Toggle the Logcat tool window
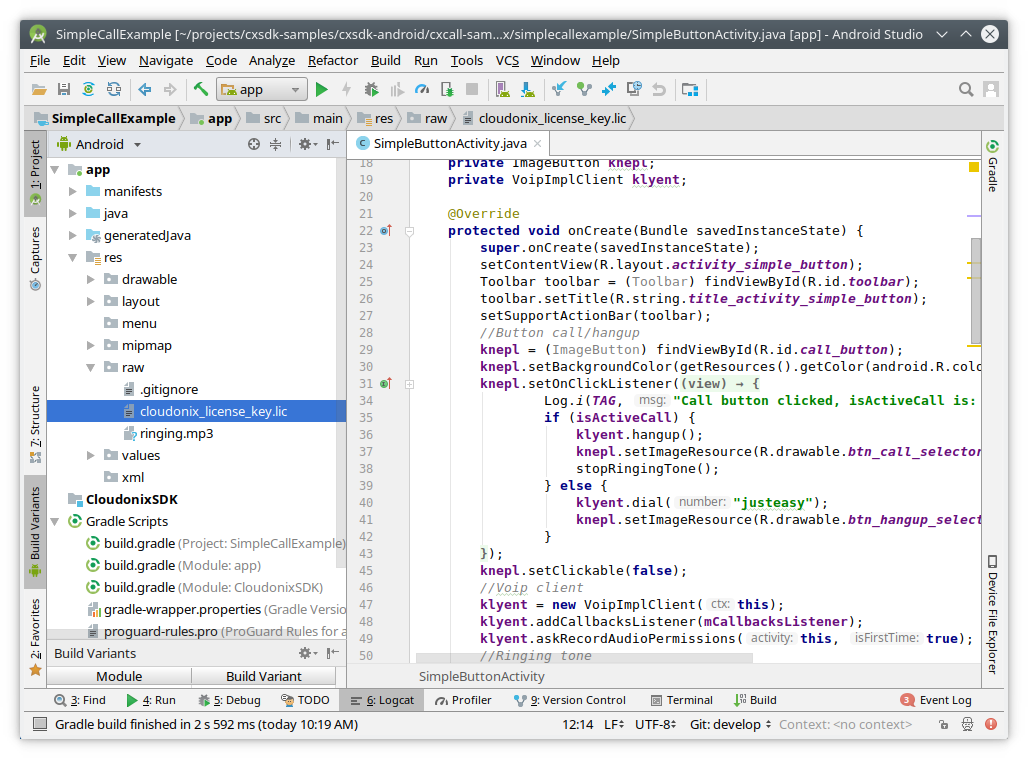The image size is (1028, 759). 381,700
